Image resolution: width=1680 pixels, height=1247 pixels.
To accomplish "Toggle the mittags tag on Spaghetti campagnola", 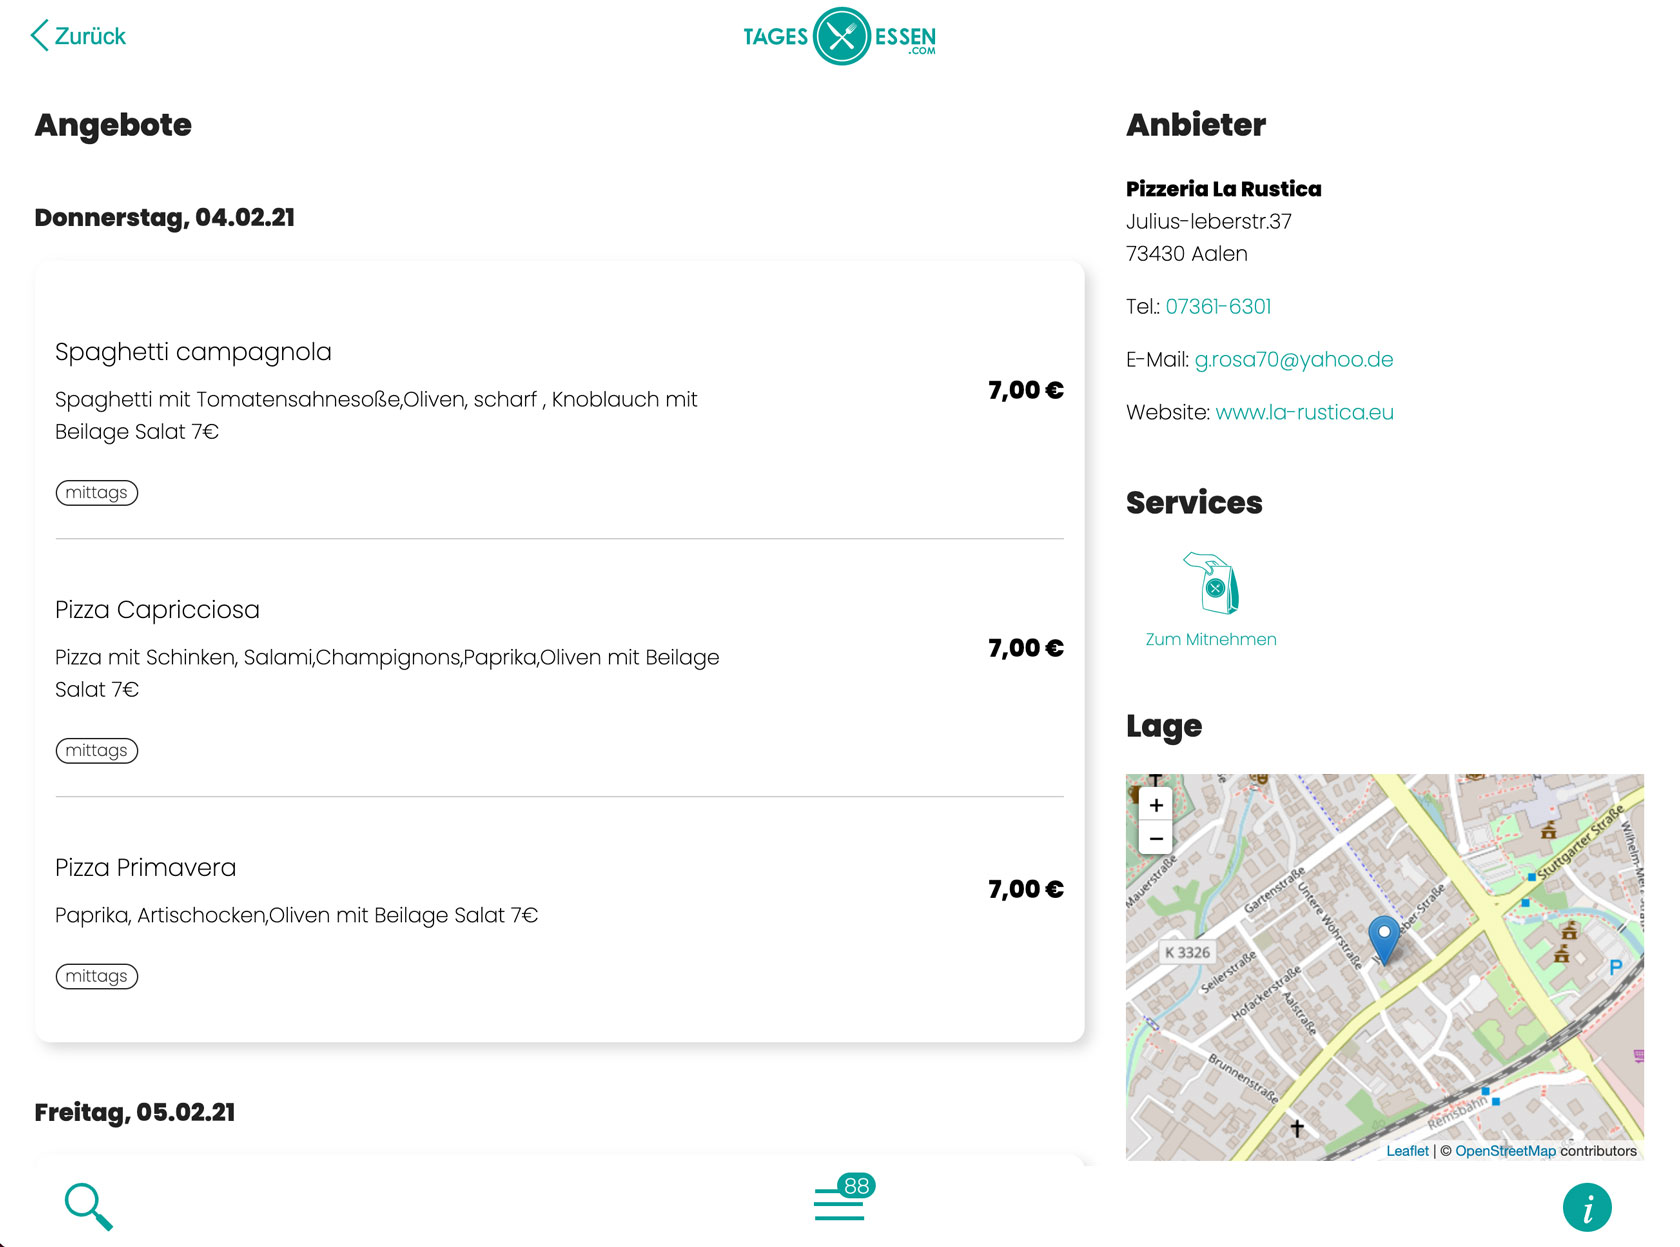I will (x=96, y=492).
